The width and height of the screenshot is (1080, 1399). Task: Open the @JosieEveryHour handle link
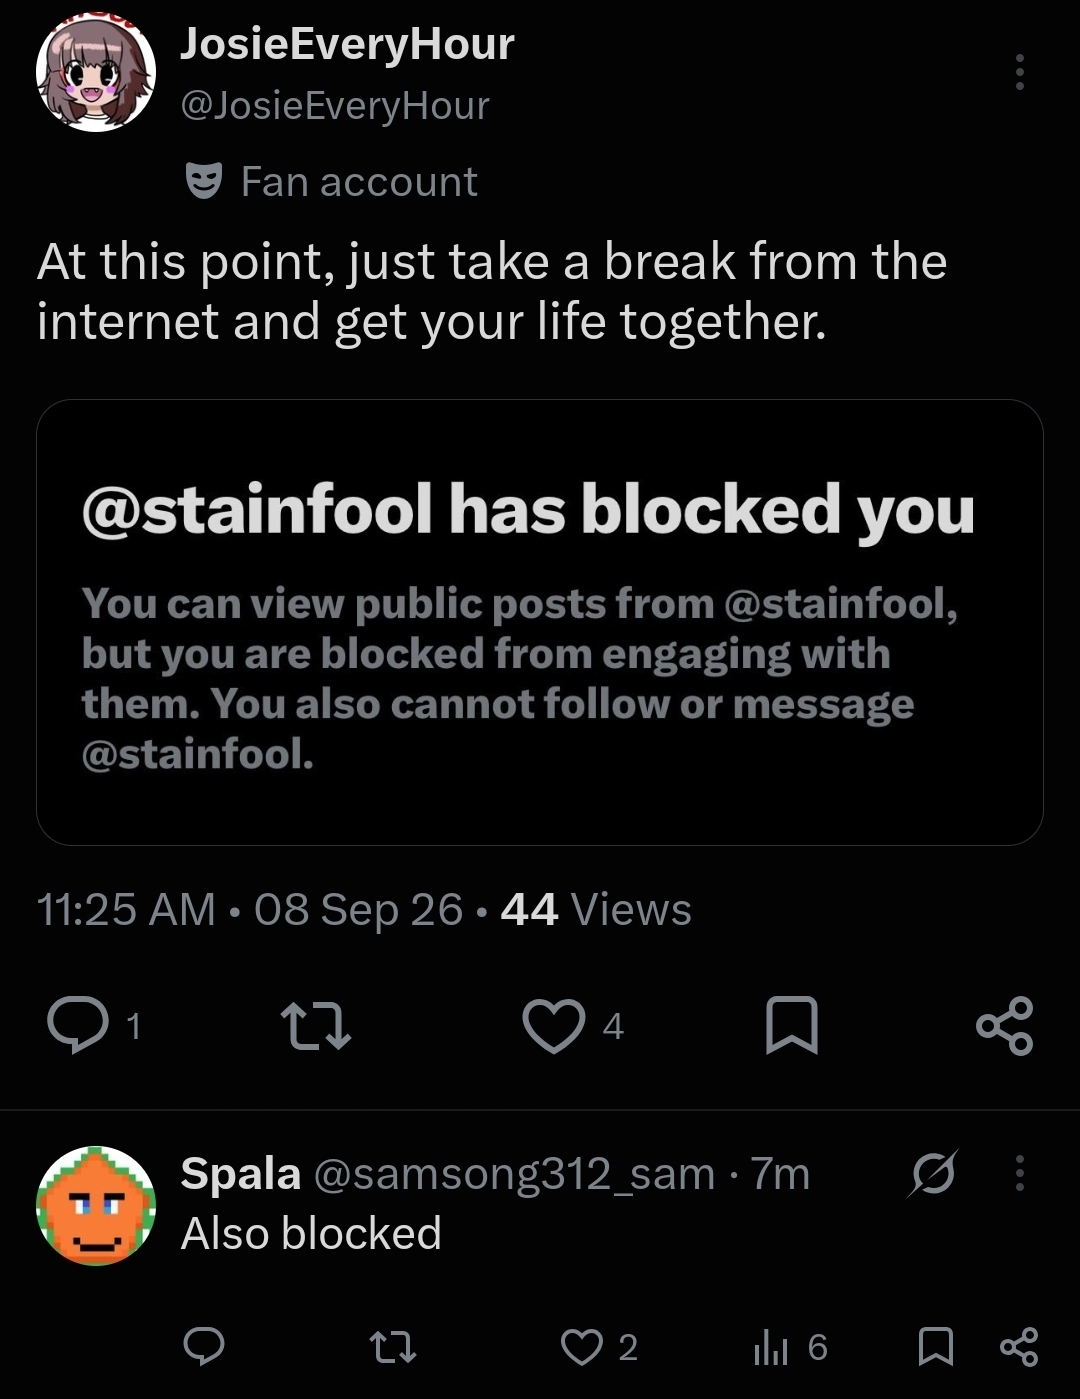click(334, 105)
